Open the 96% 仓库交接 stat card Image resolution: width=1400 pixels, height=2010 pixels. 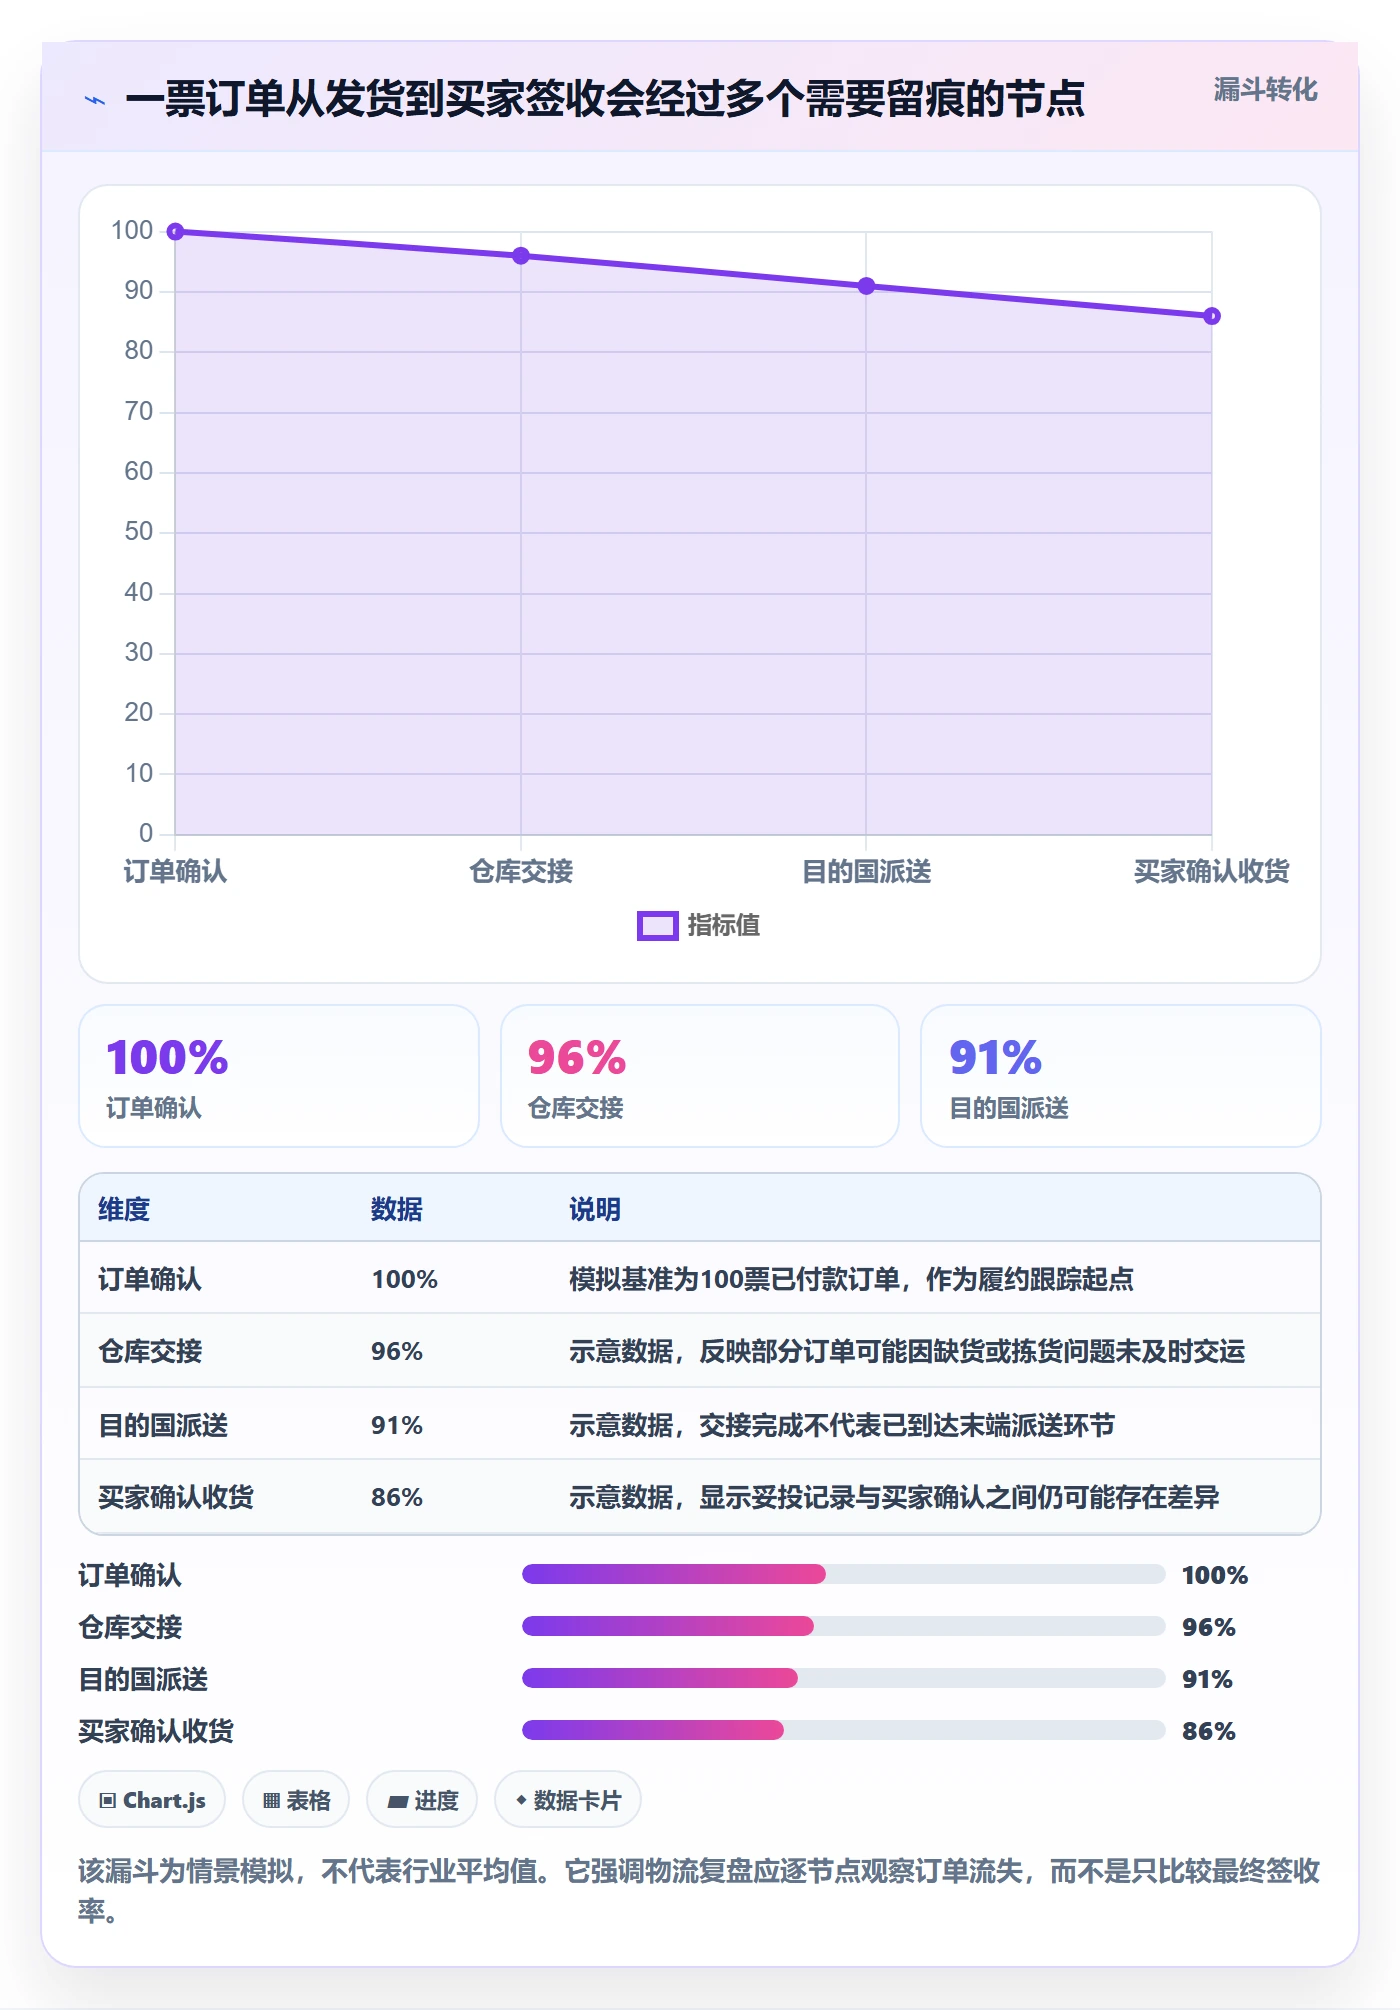click(x=700, y=1076)
